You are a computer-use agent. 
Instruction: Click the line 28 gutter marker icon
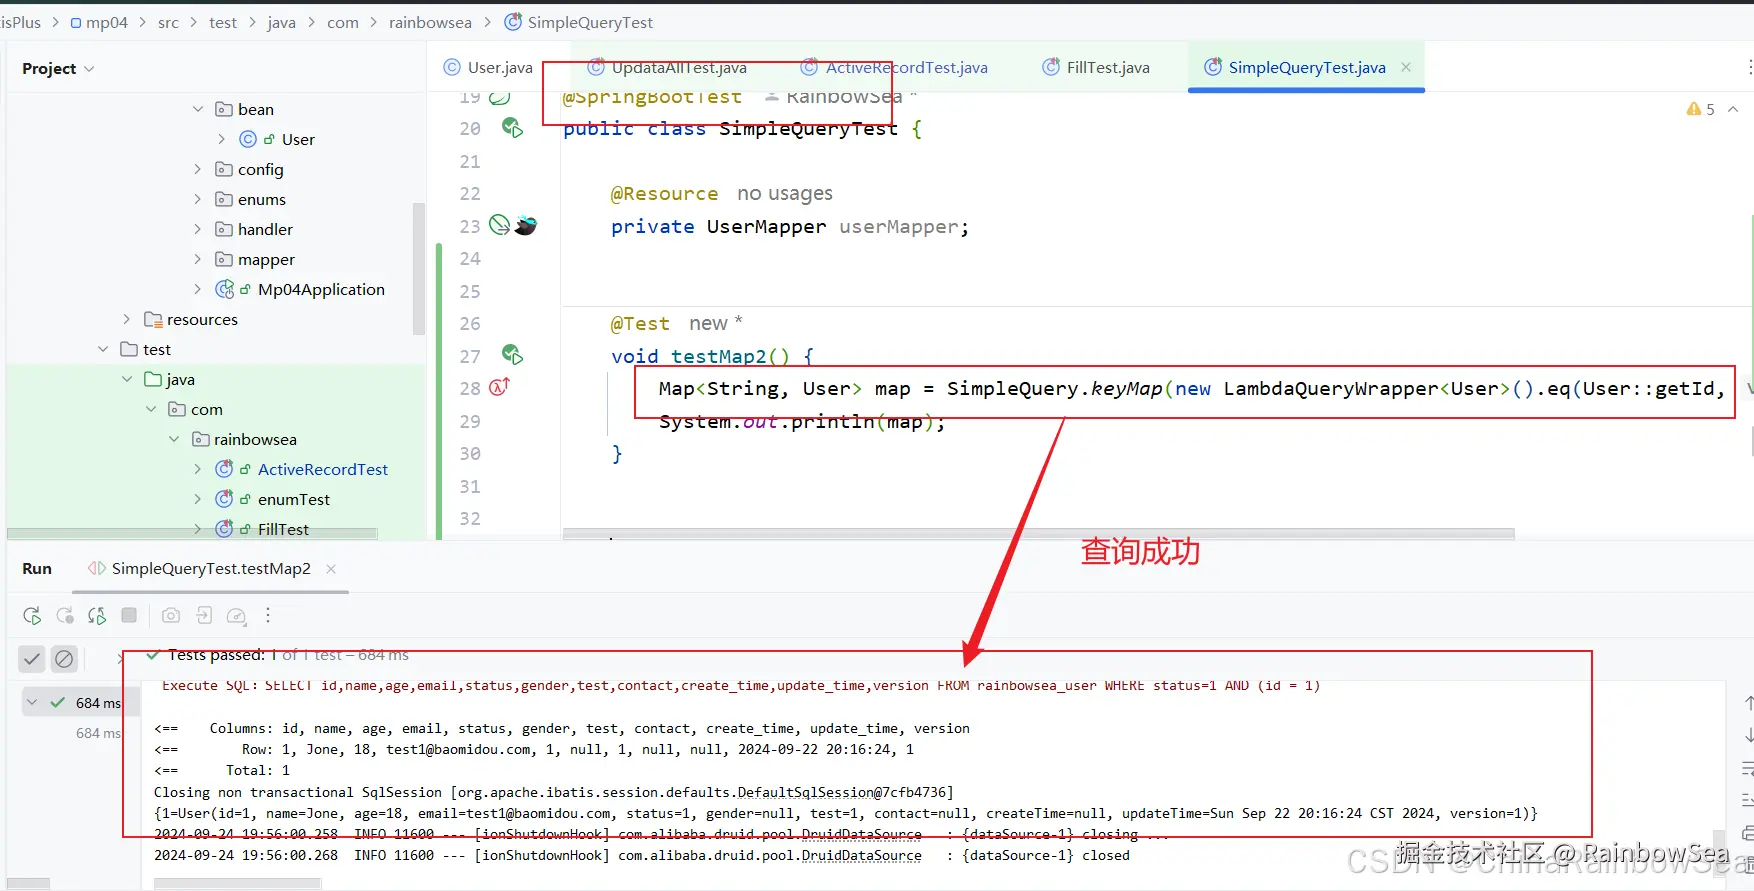point(499,387)
